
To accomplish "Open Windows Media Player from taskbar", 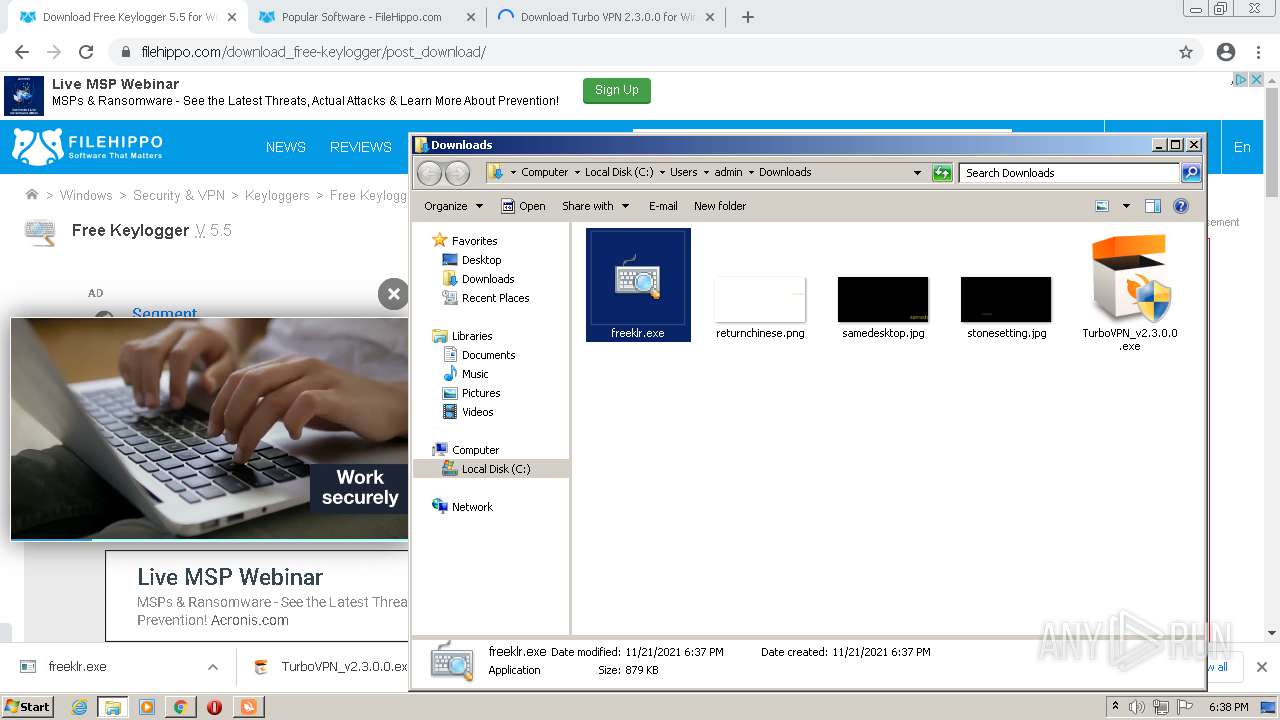I will pyautogui.click(x=147, y=707).
